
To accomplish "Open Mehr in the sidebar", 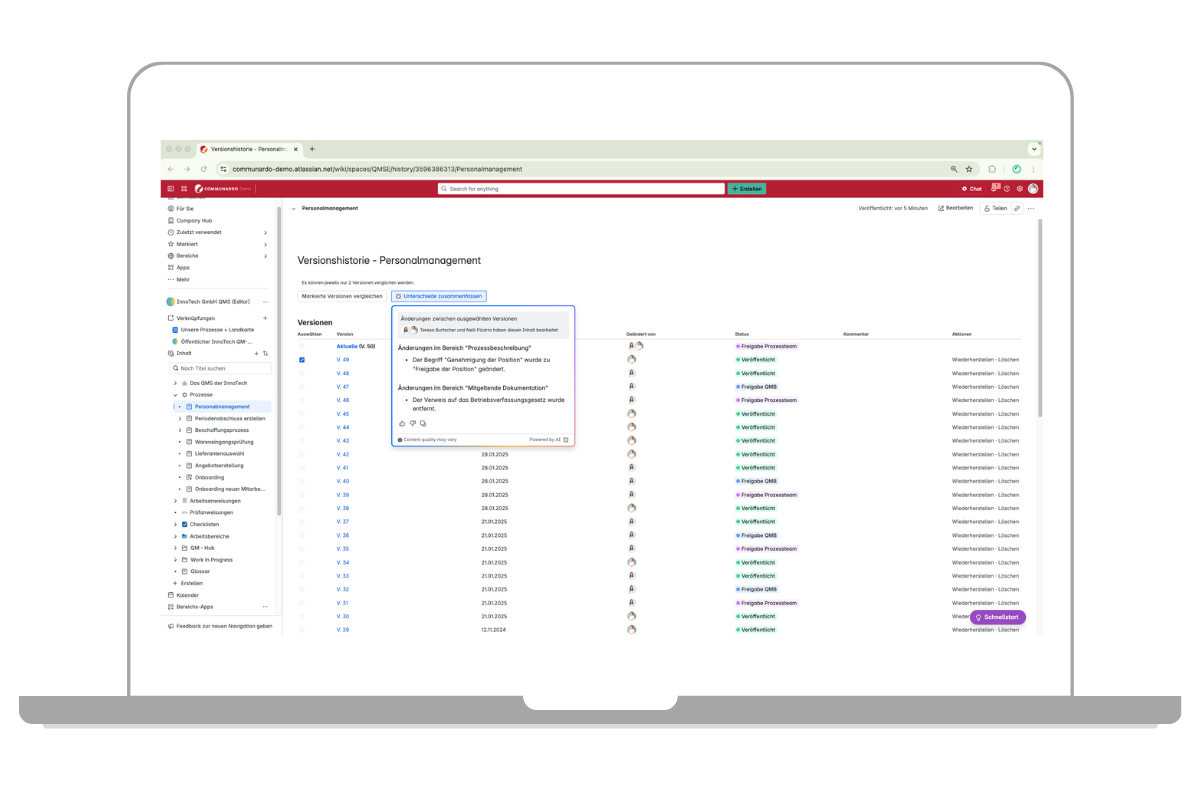I will pyautogui.click(x=178, y=279).
